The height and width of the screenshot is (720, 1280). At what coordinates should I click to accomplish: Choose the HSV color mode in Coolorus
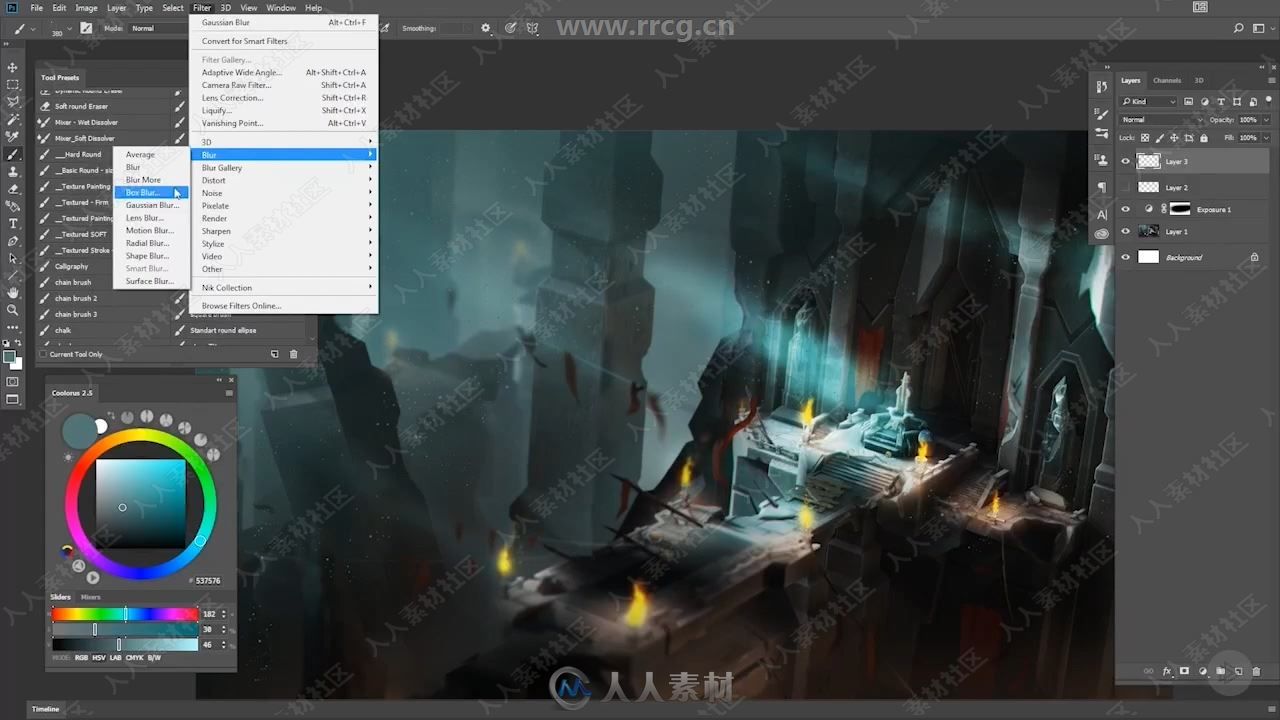(99, 657)
